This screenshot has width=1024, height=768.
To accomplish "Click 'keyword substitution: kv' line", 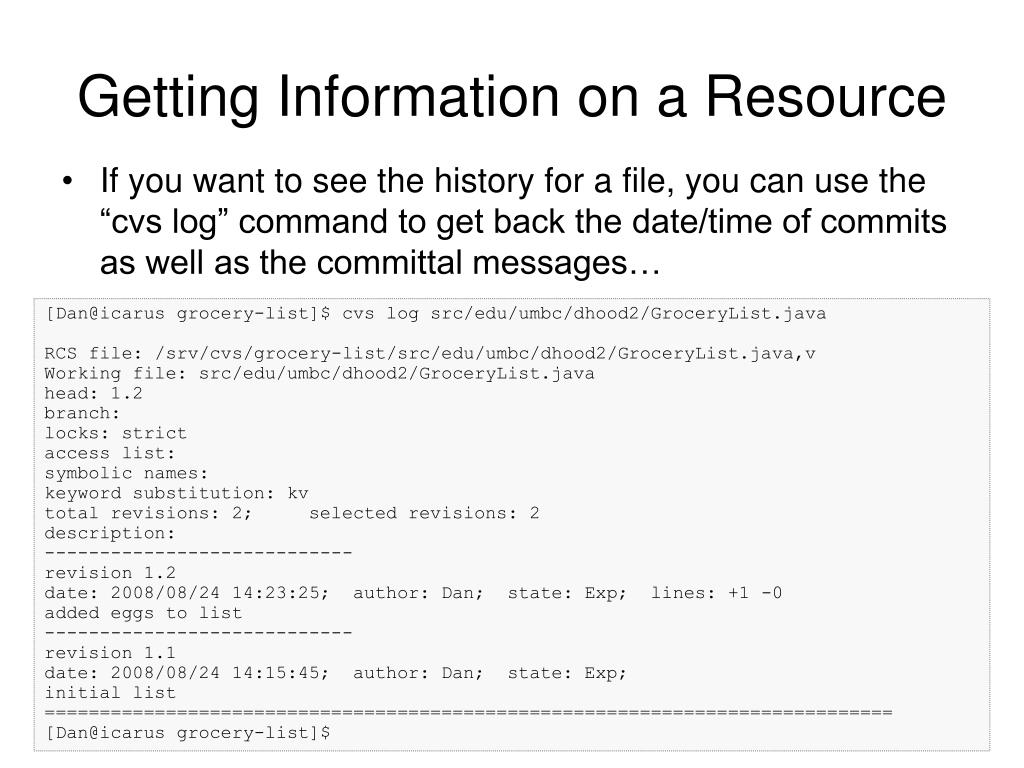I will (x=176, y=494).
